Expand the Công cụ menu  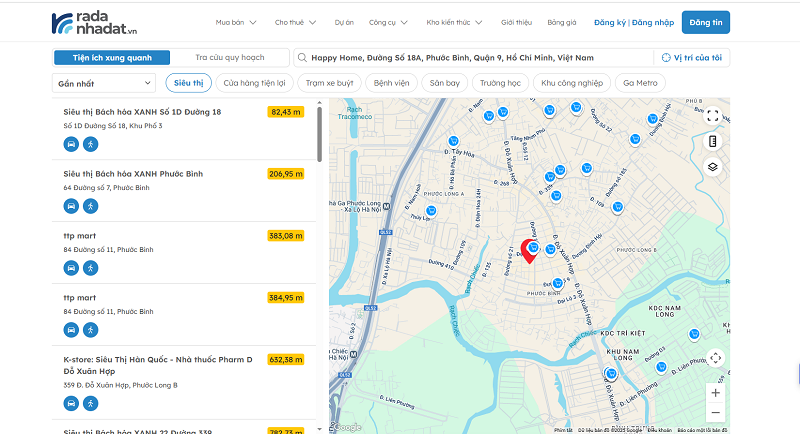coord(388,22)
